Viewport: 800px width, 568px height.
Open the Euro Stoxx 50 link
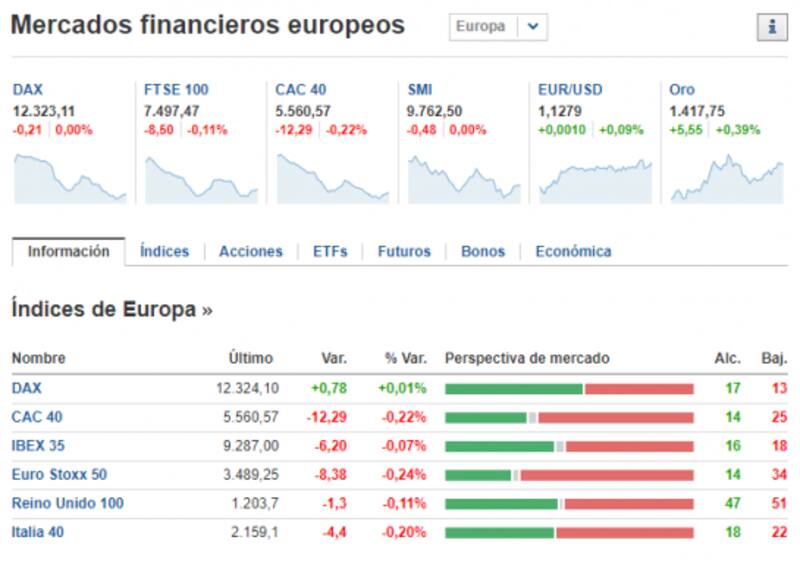tap(59, 475)
